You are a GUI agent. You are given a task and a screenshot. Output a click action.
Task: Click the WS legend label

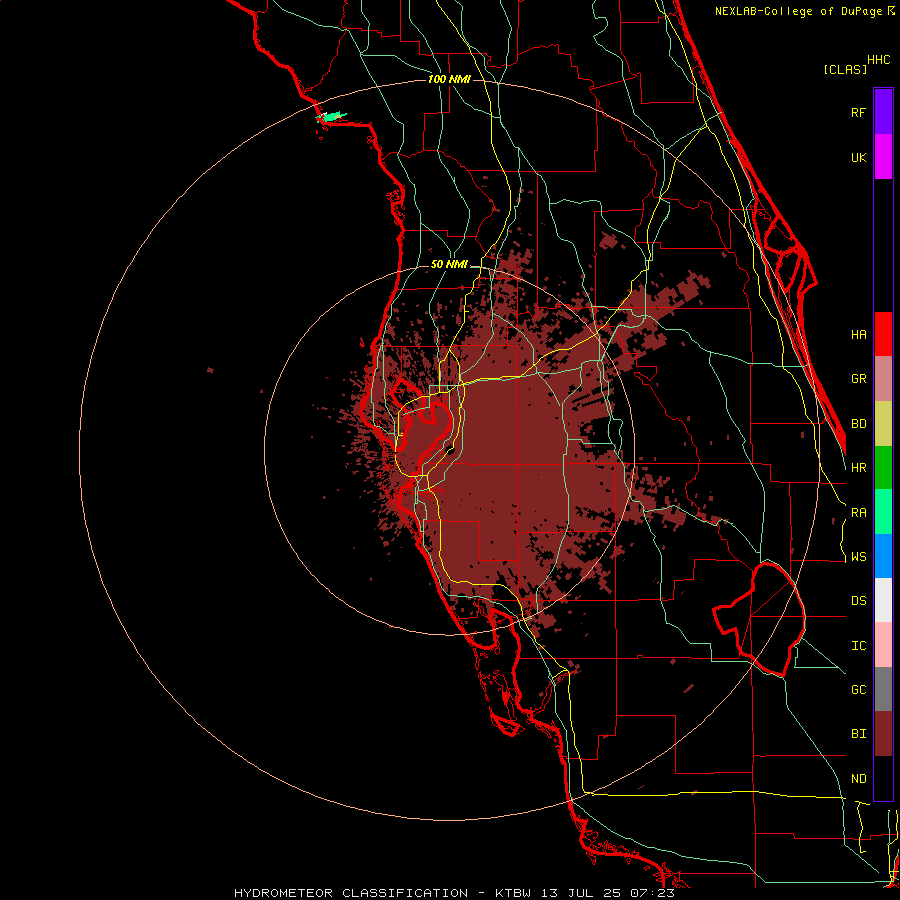[x=858, y=557]
